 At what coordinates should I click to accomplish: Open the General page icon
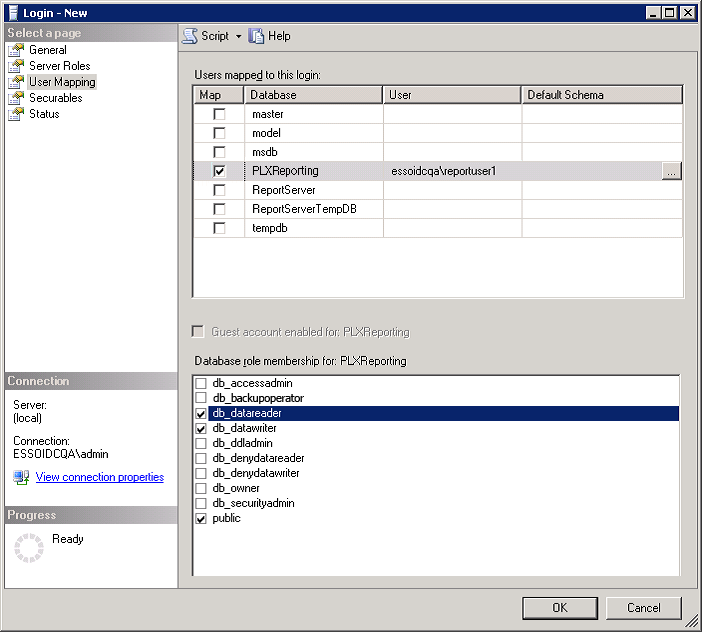pyautogui.click(x=16, y=50)
